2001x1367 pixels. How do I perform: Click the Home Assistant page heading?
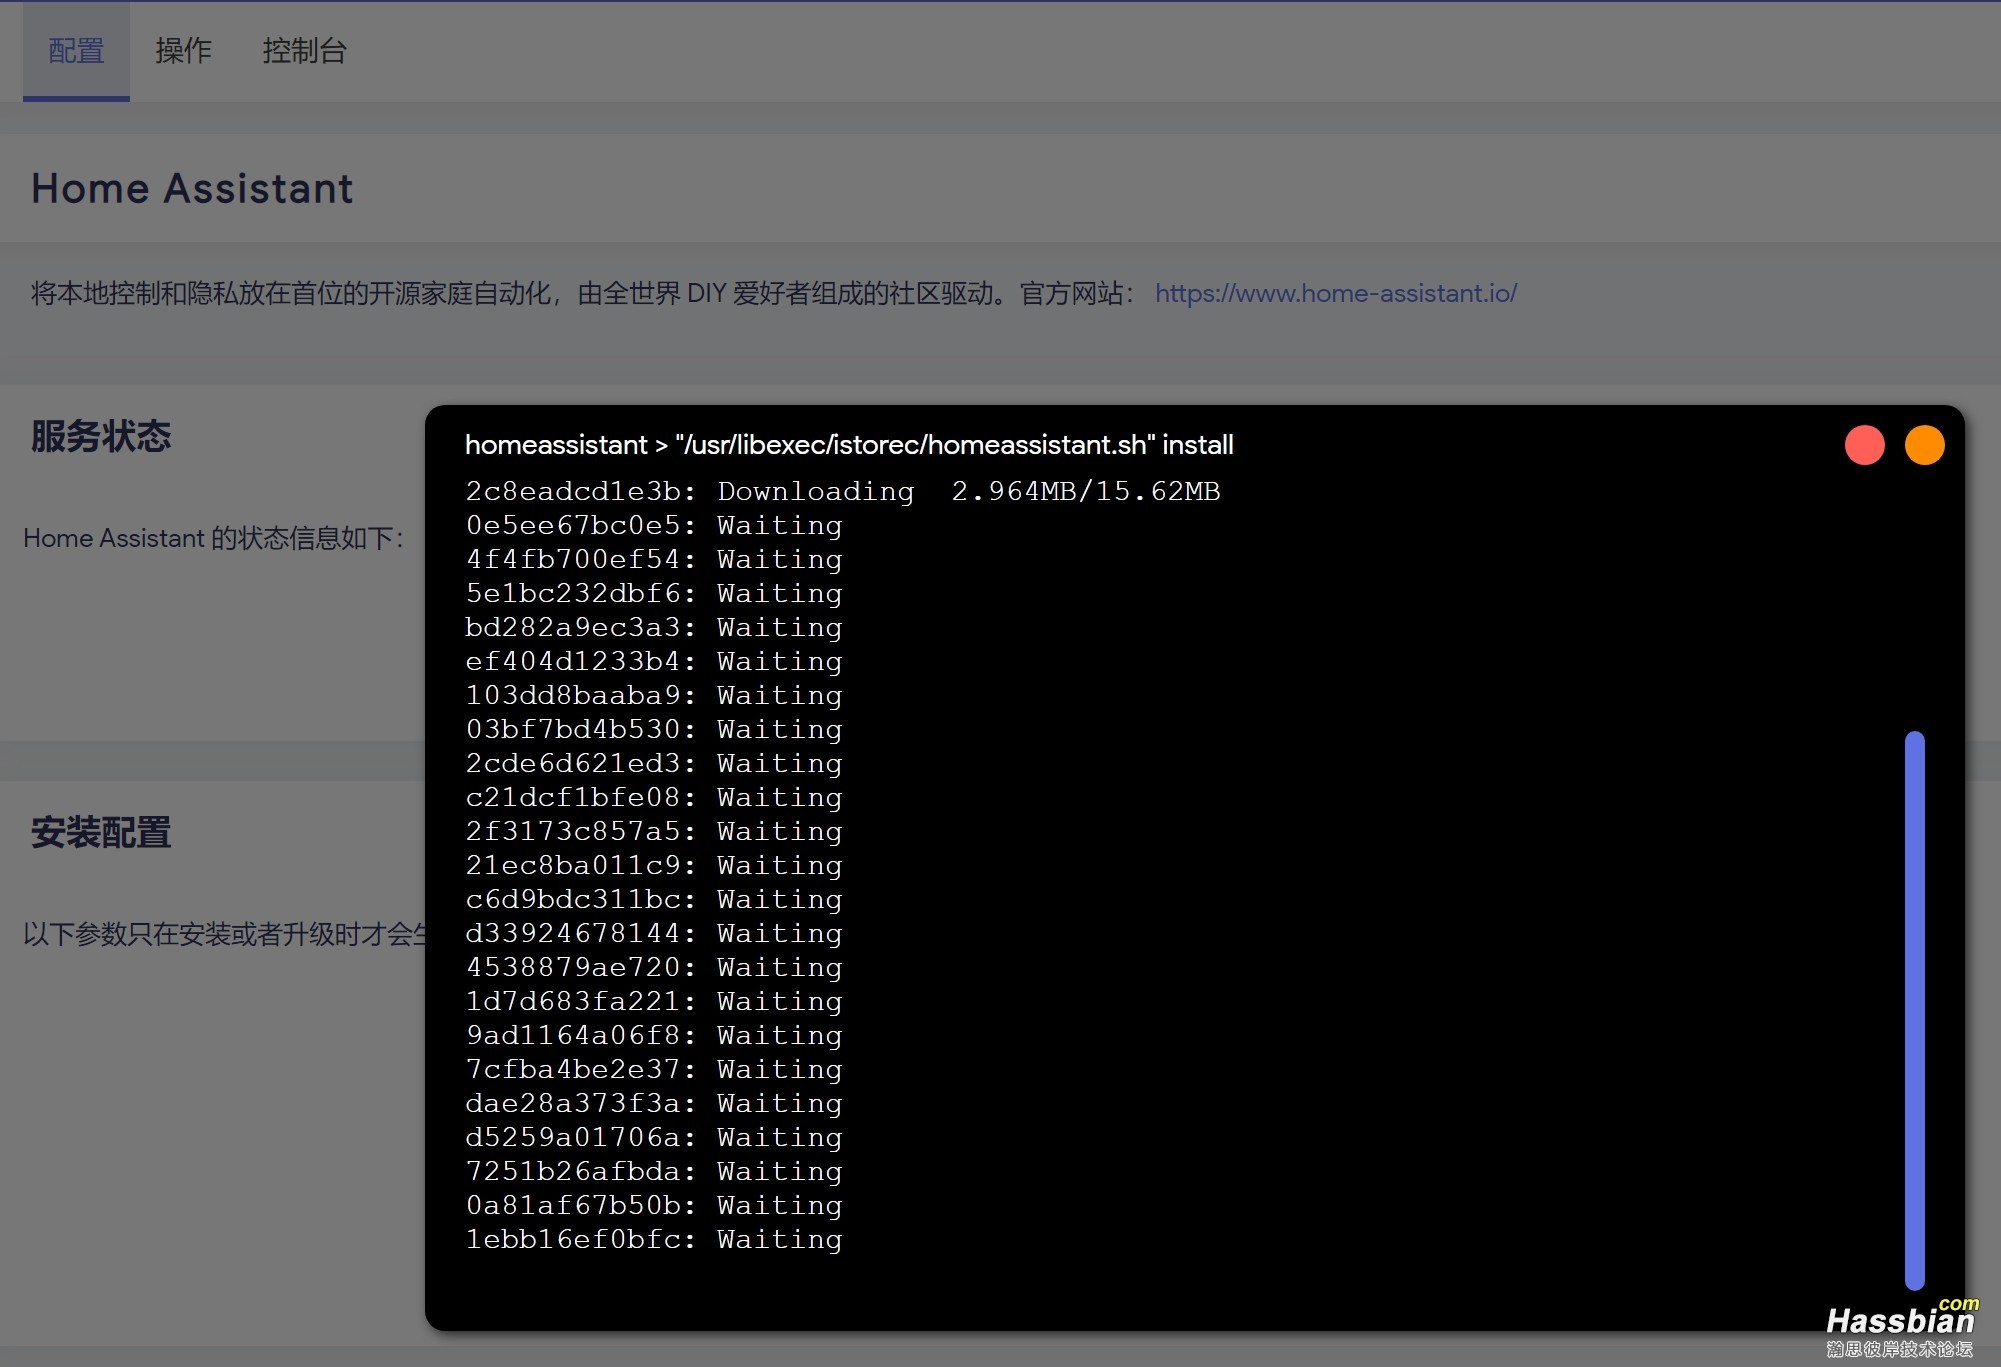point(192,188)
